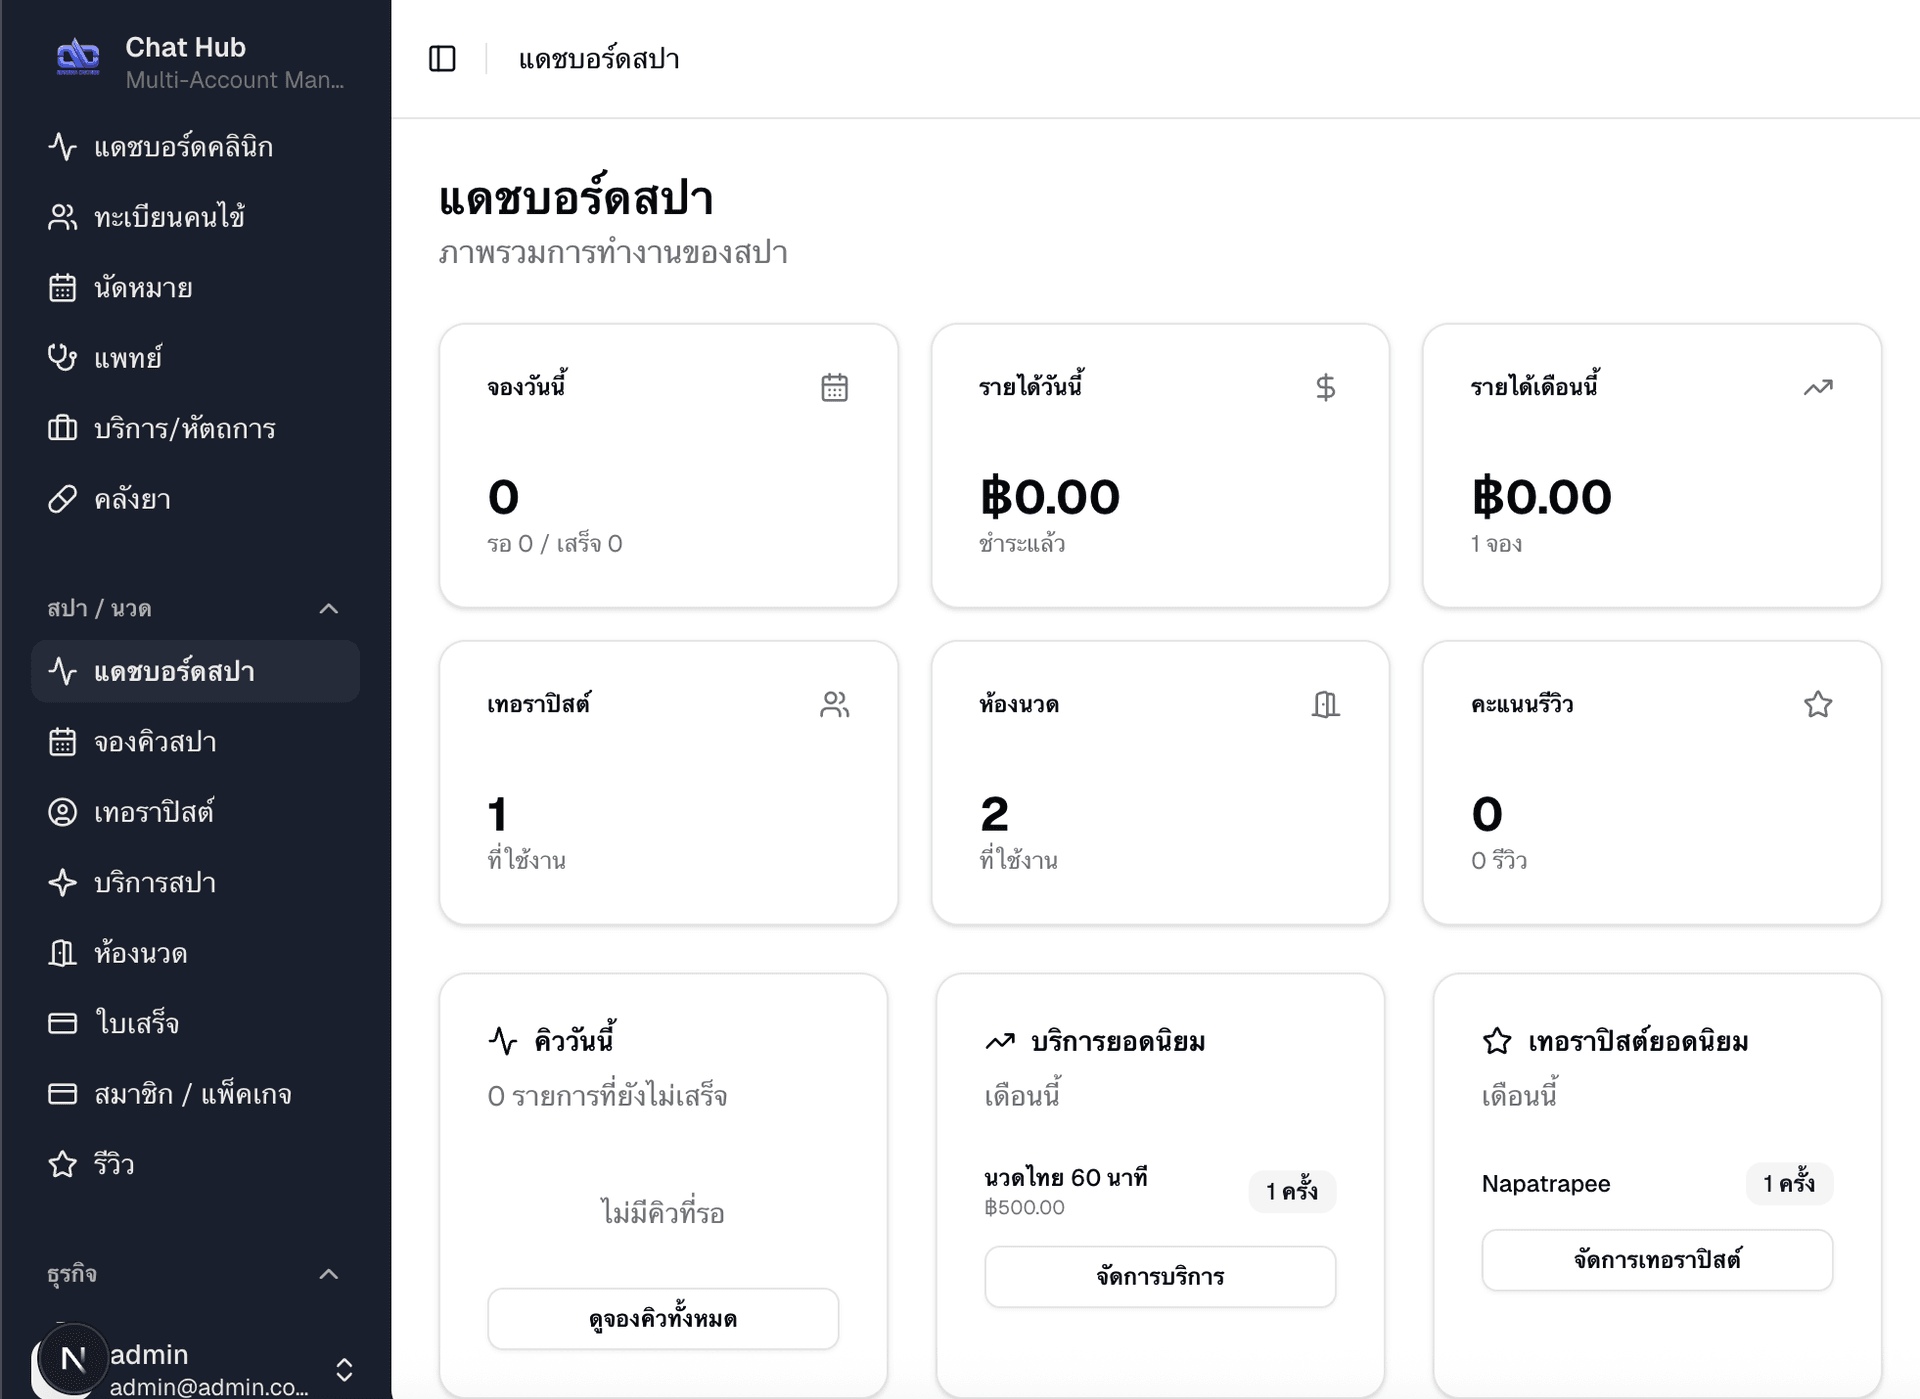Toggle the sidebar with the panel icon
Viewport: 1920px width, 1399px height.
click(x=443, y=59)
